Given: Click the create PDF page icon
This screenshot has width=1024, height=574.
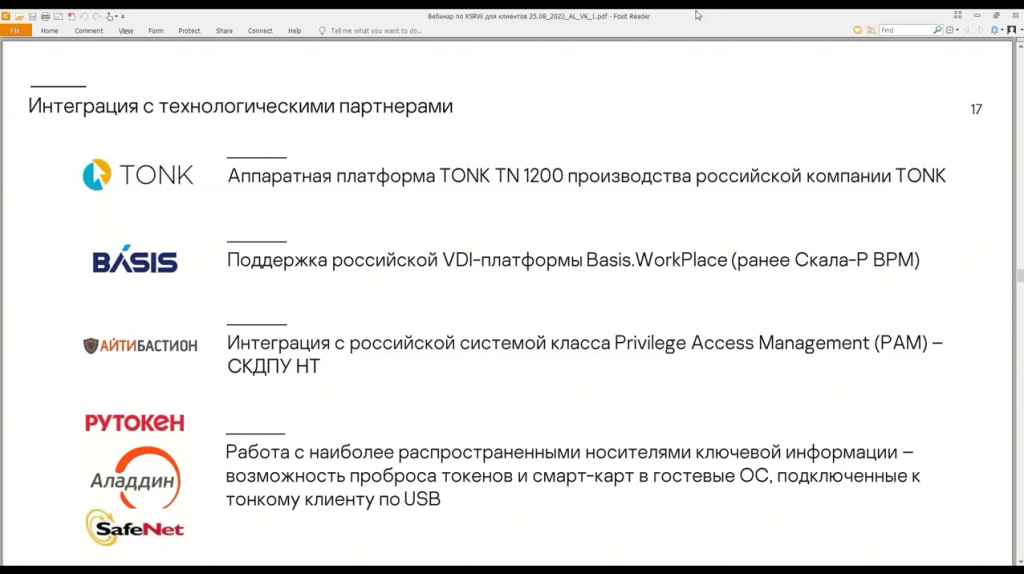Looking at the screenshot, I should click(x=71, y=16).
